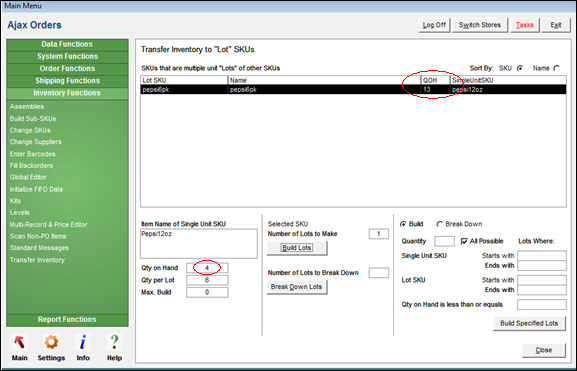Click Build Specified Lots button
Screen dimensions: 577x371
click(x=529, y=323)
